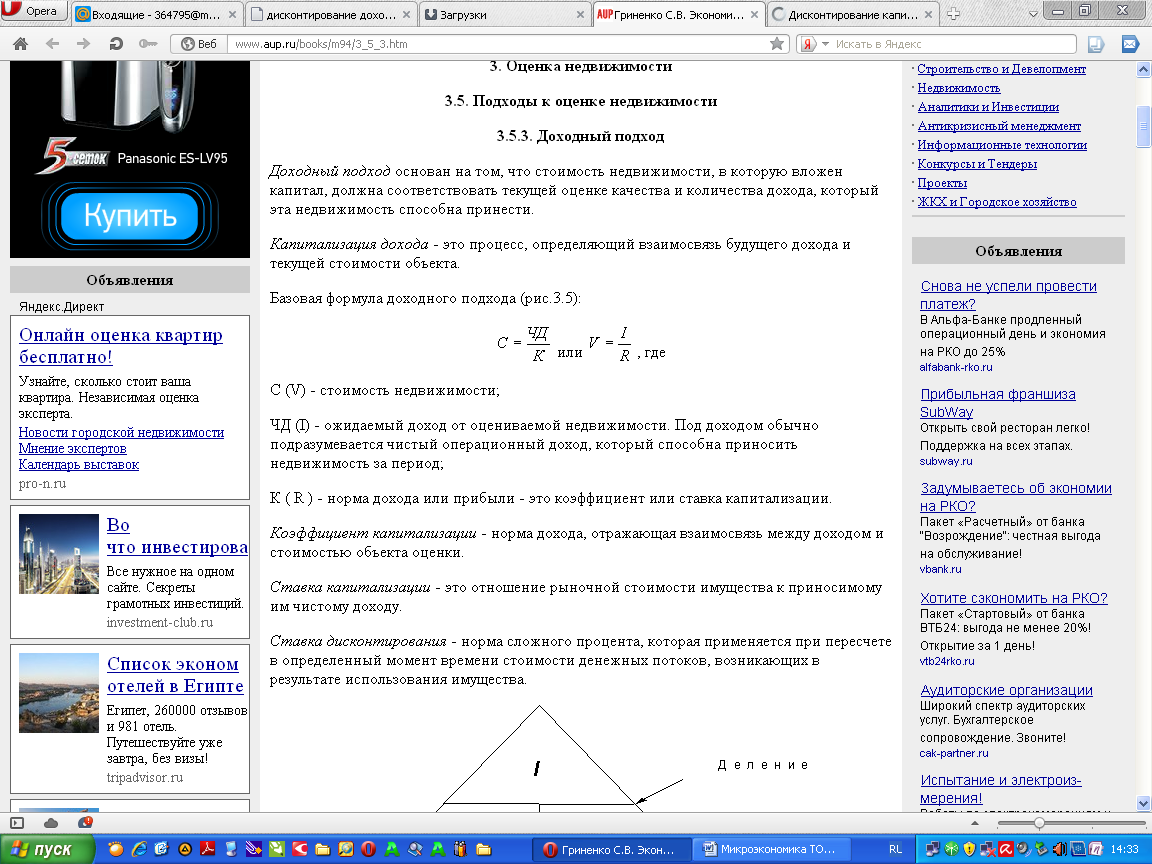The height and width of the screenshot is (864, 1152).
Task: Click the RL language indicator
Action: pos(895,849)
